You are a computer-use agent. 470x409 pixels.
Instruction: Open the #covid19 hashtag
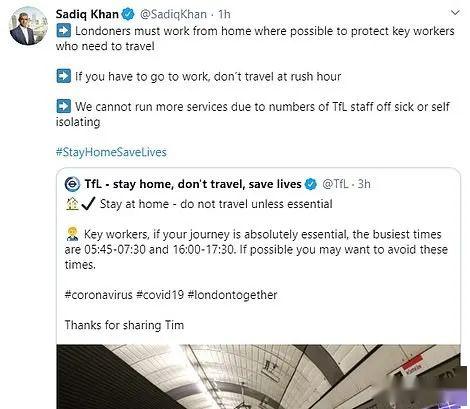pos(160,295)
